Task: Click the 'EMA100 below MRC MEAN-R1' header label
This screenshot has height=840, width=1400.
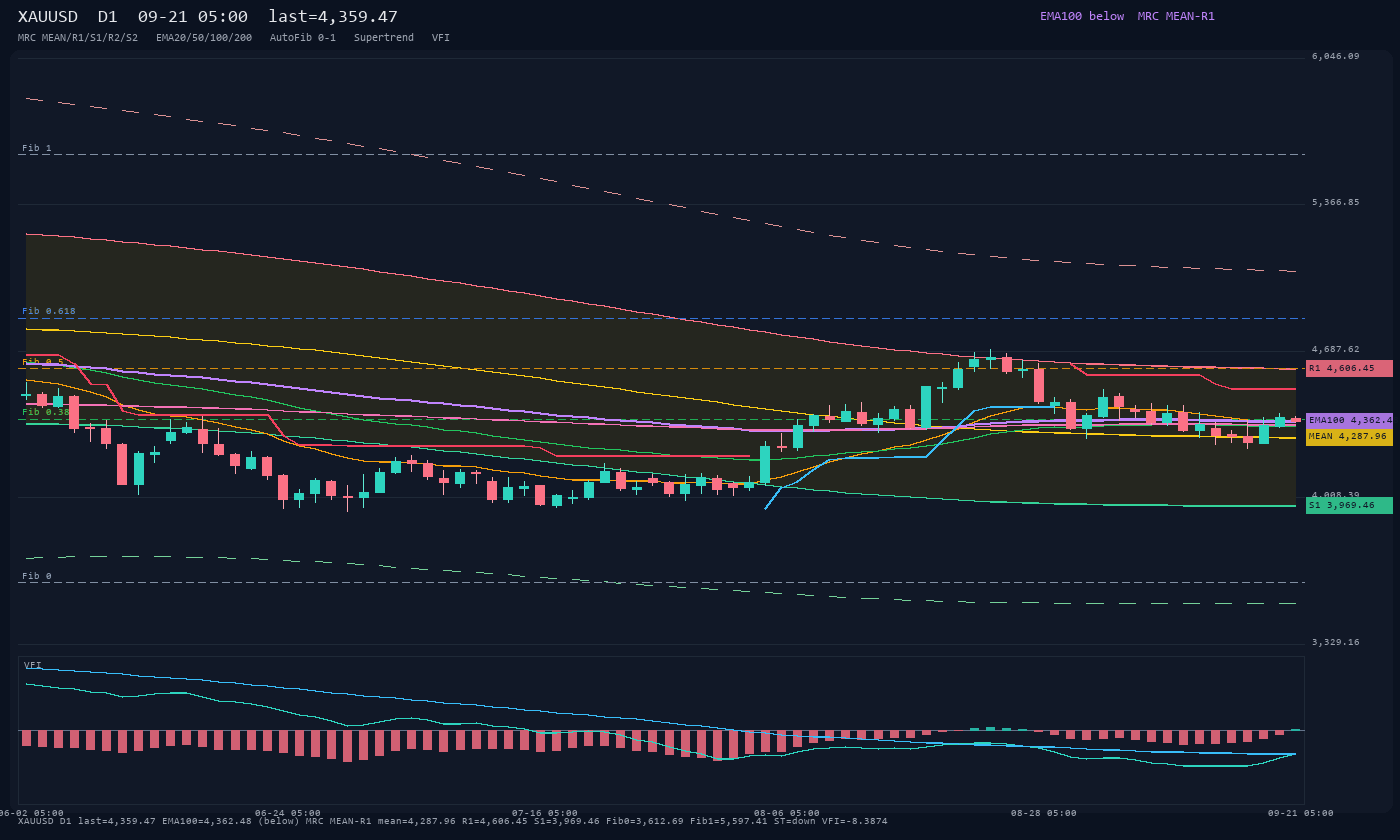Action: coord(1127,17)
